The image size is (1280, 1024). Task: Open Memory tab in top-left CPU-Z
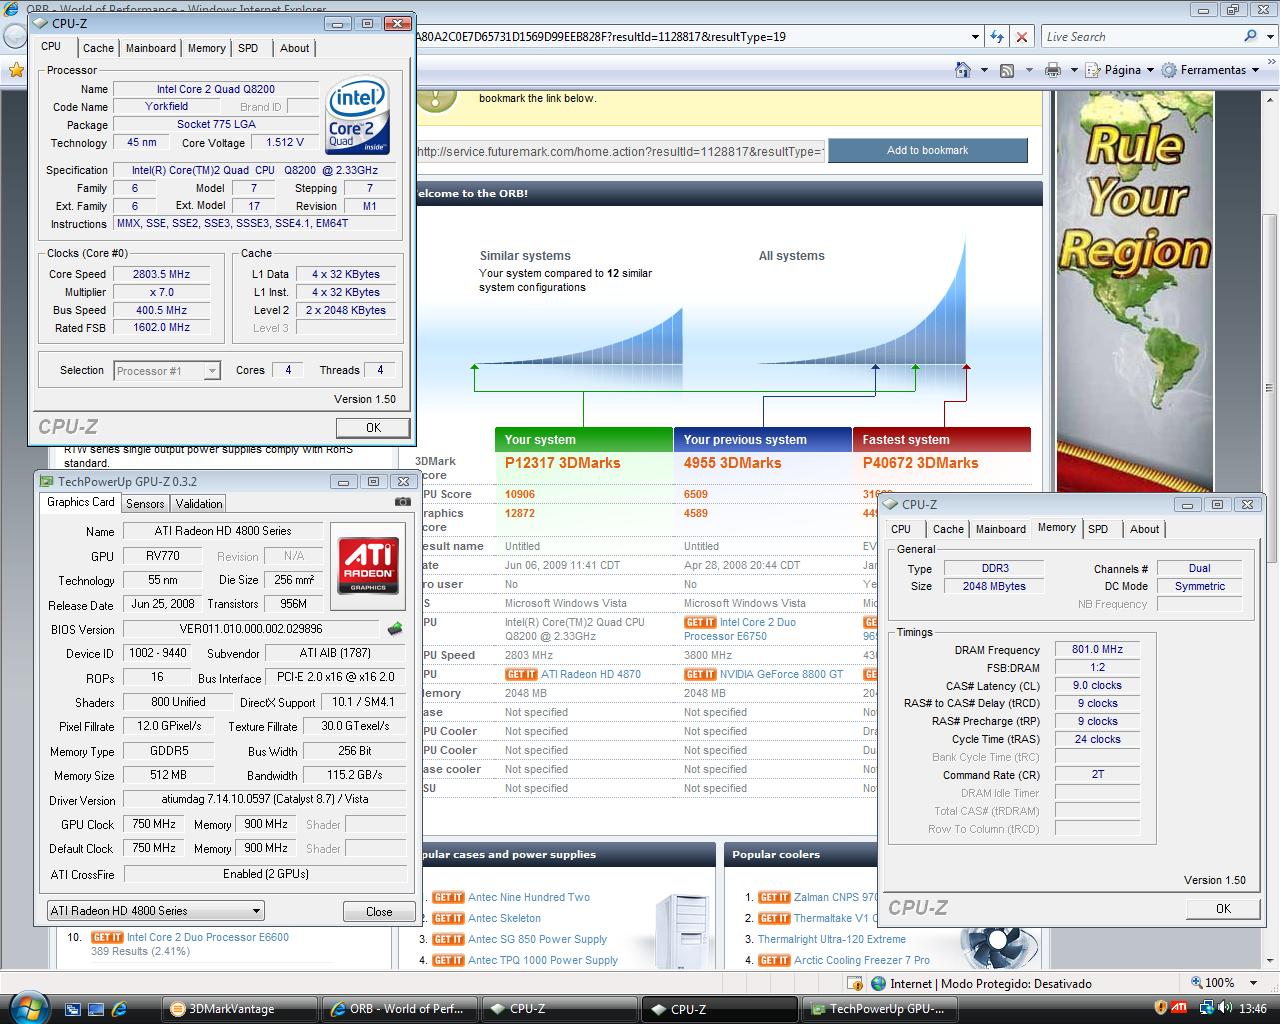206,48
